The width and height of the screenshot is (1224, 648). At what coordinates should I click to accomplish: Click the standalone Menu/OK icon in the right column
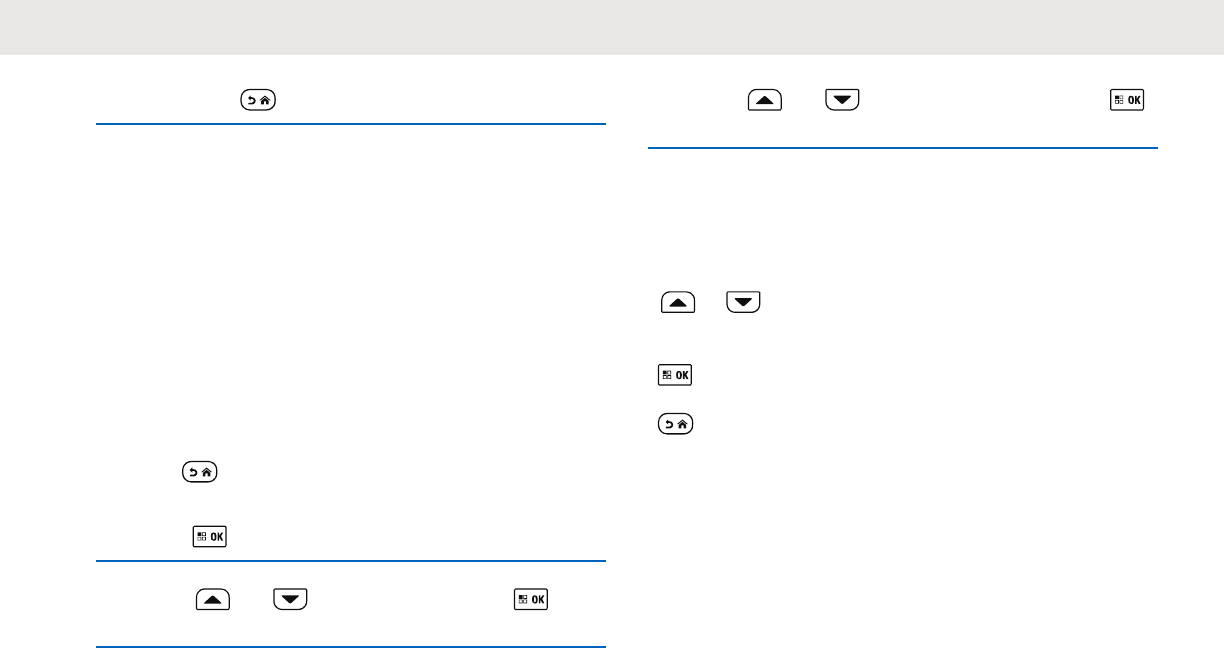tap(676, 376)
